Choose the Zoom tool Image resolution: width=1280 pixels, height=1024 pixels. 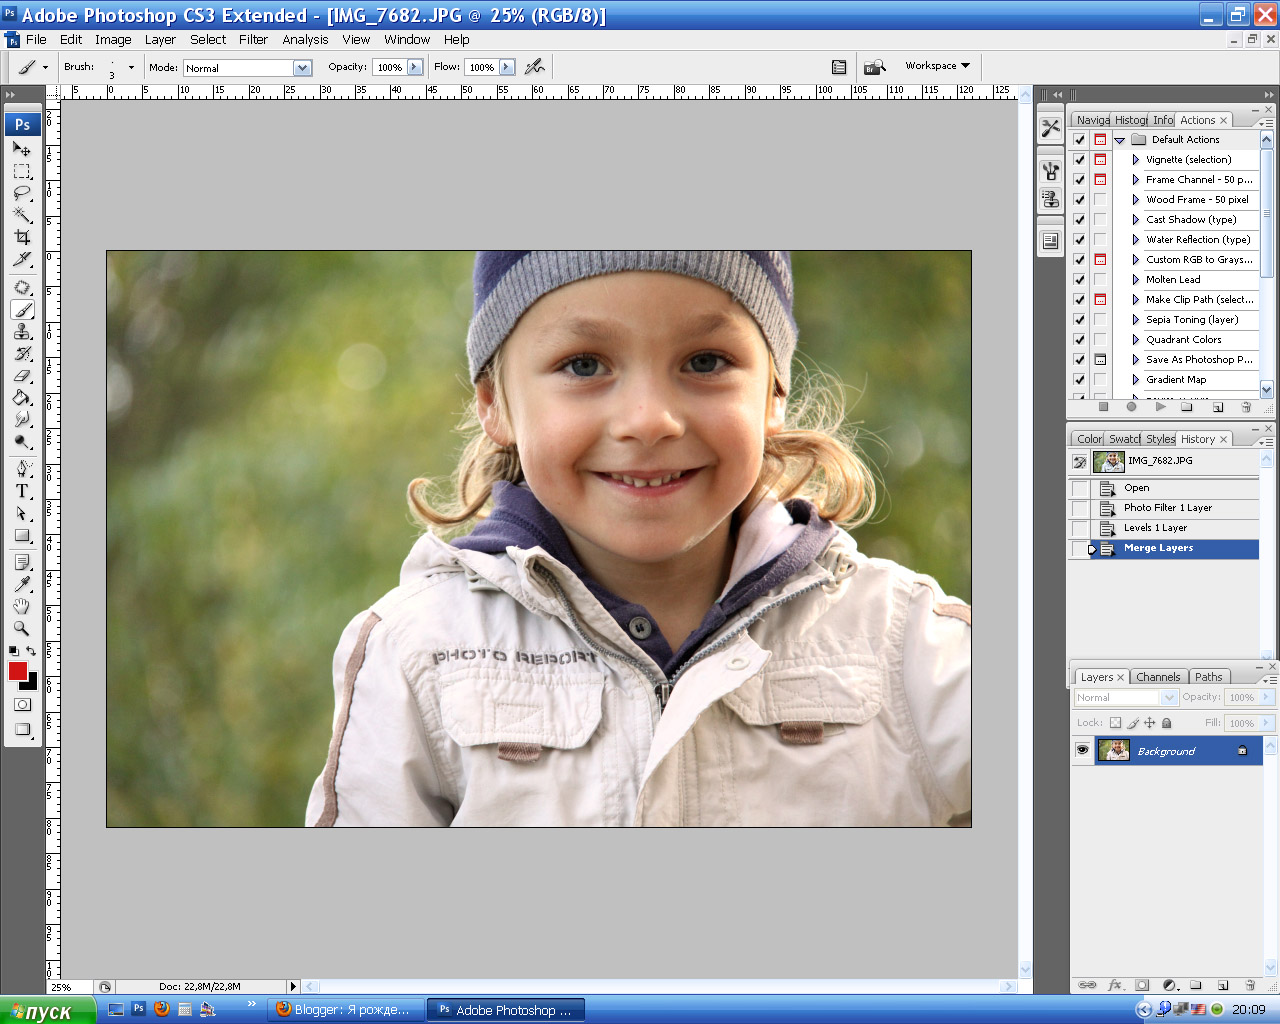click(22, 628)
